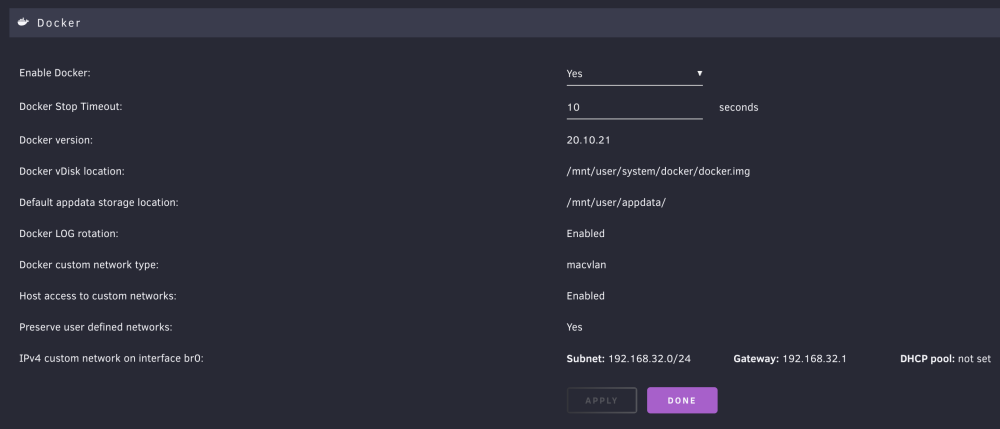Click the Done button
The width and height of the screenshot is (1000, 429).
[682, 400]
